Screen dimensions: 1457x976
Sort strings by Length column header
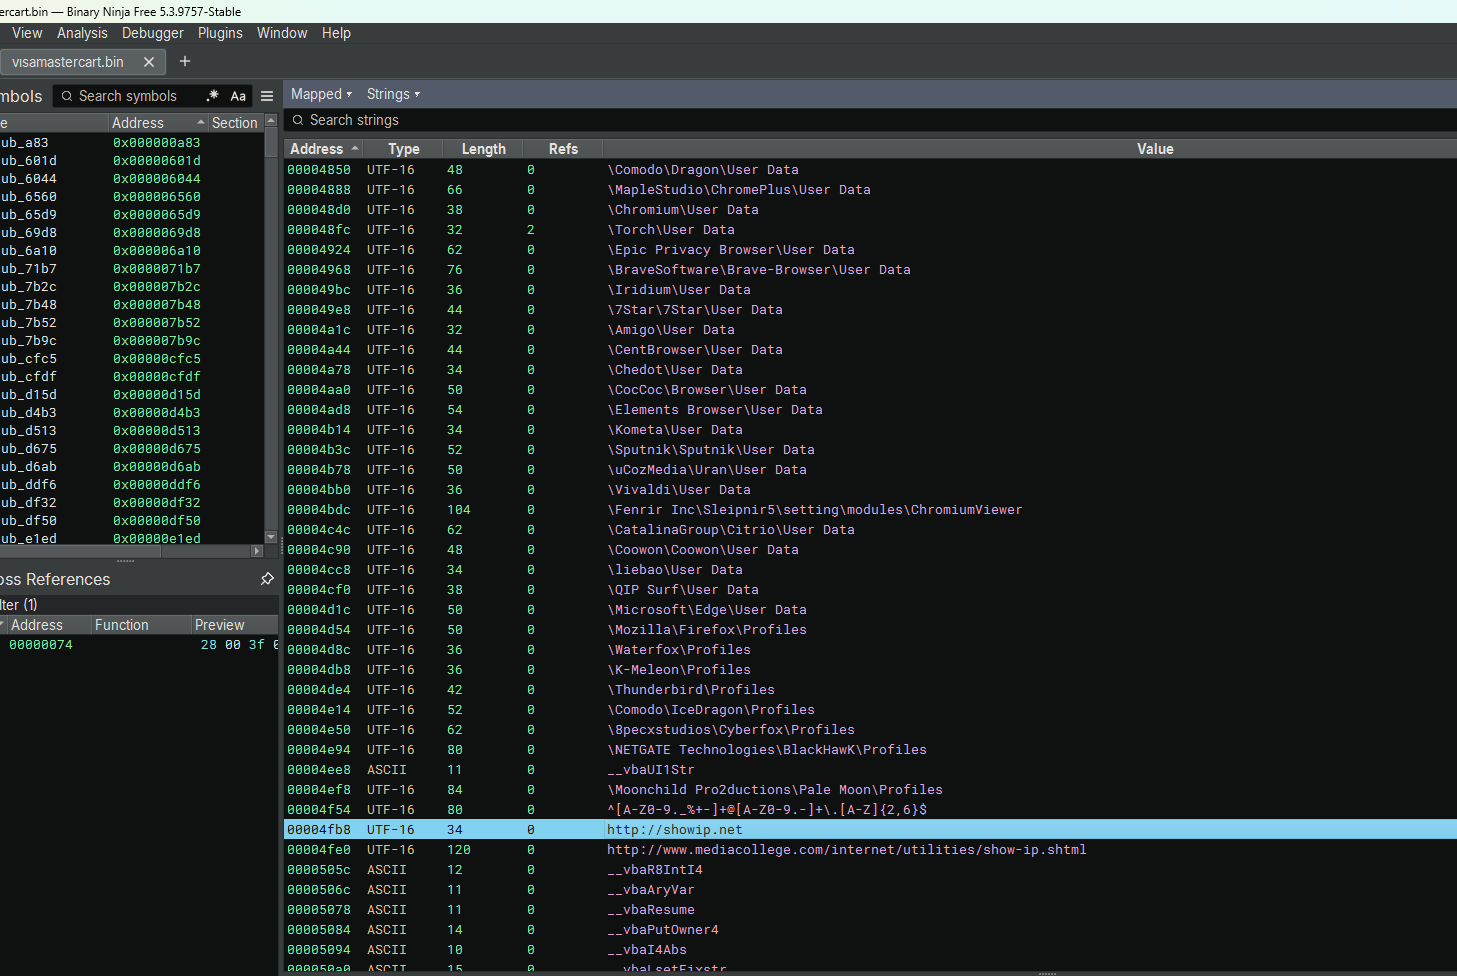tap(484, 149)
